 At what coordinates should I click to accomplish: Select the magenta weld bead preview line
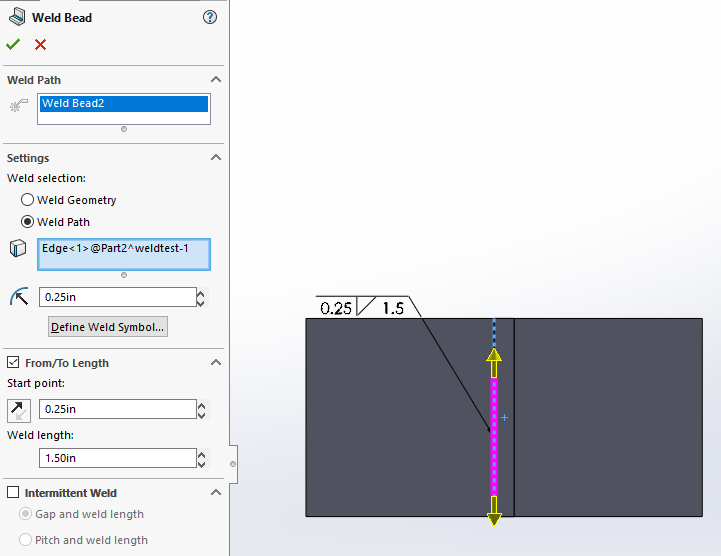coord(494,437)
